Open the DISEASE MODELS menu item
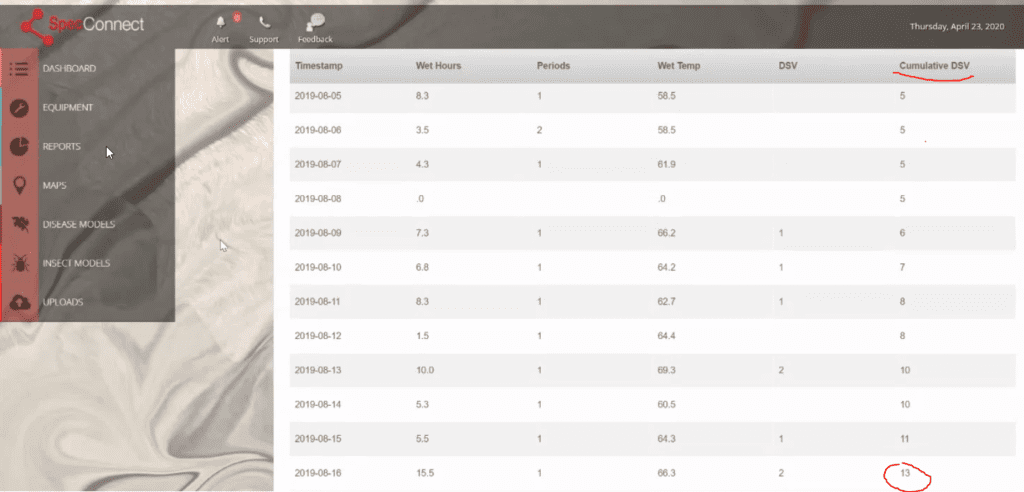This screenshot has width=1024, height=492. 78,224
